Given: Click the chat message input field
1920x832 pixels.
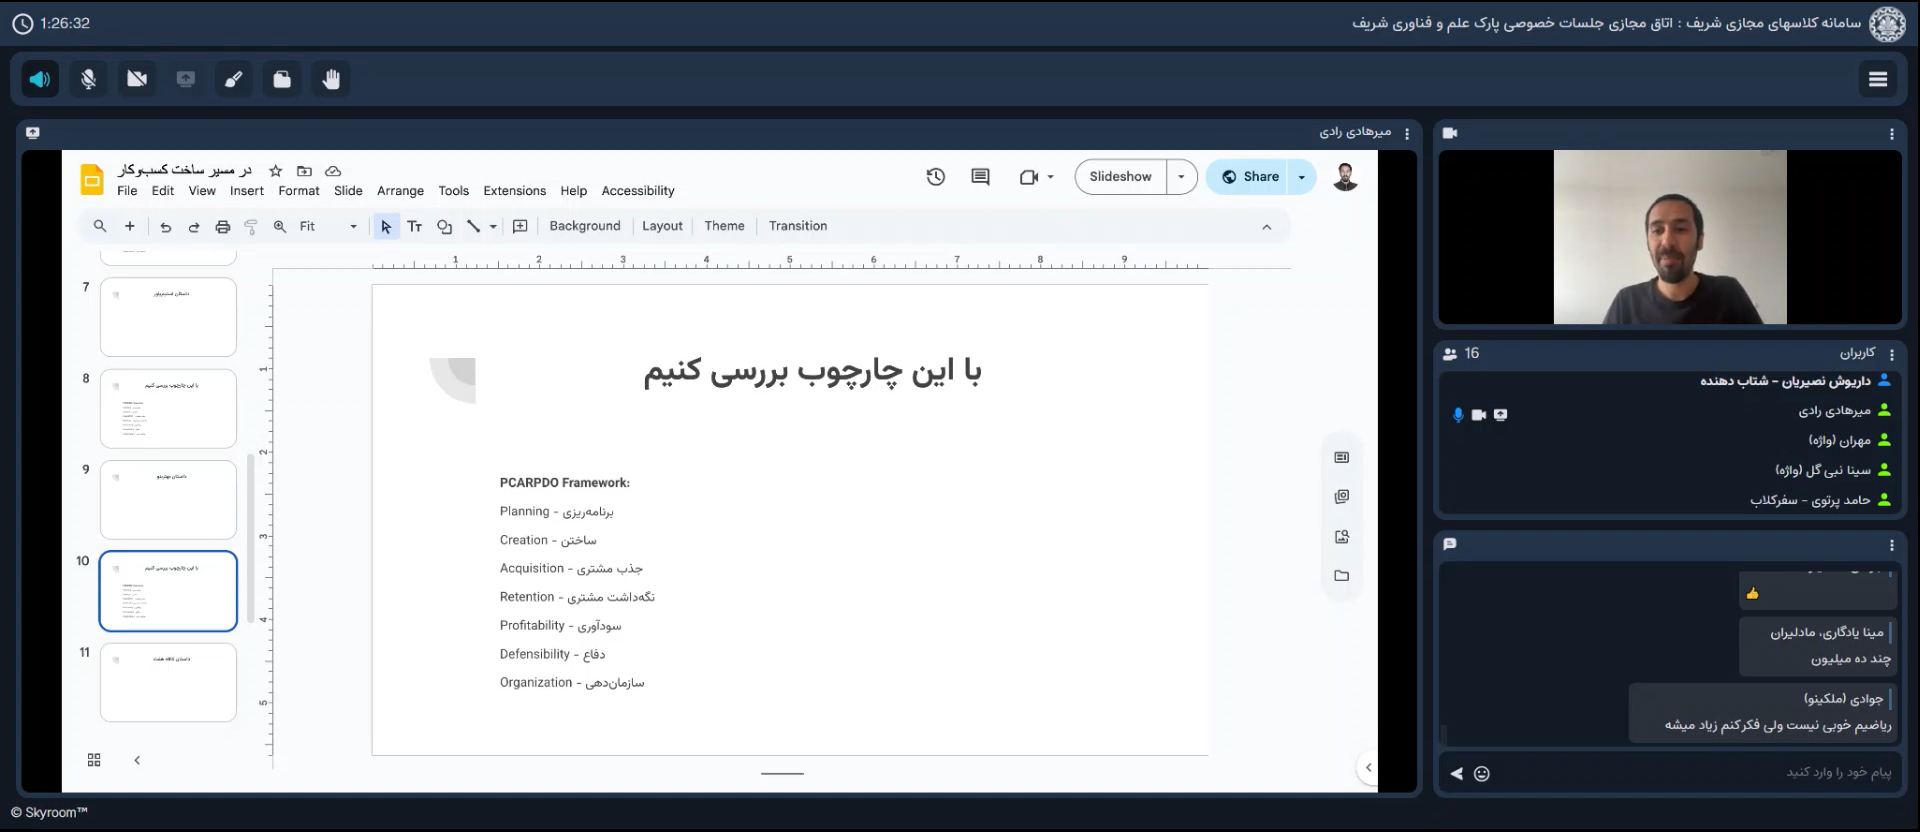Looking at the screenshot, I should click(x=1695, y=773).
